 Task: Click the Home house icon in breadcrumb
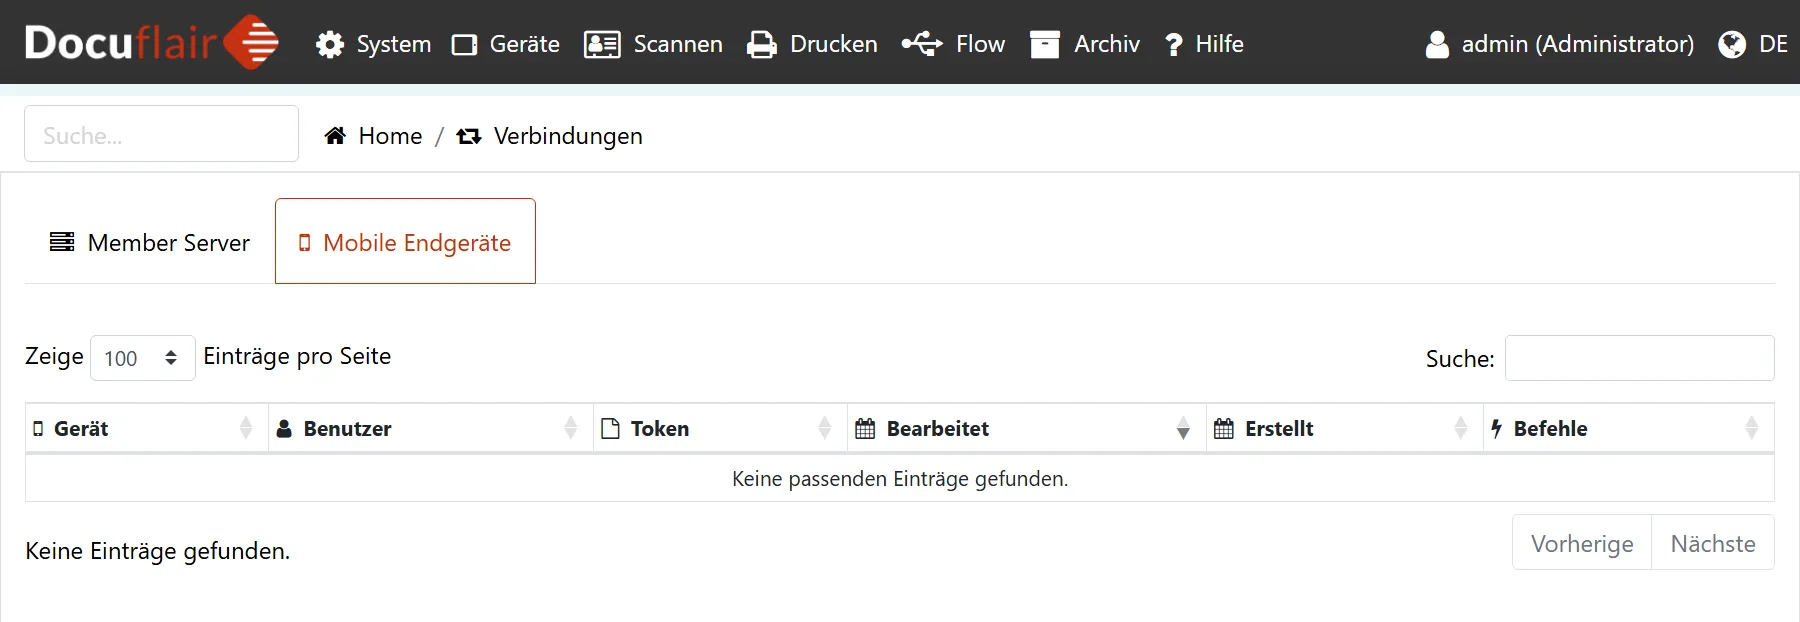[336, 136]
